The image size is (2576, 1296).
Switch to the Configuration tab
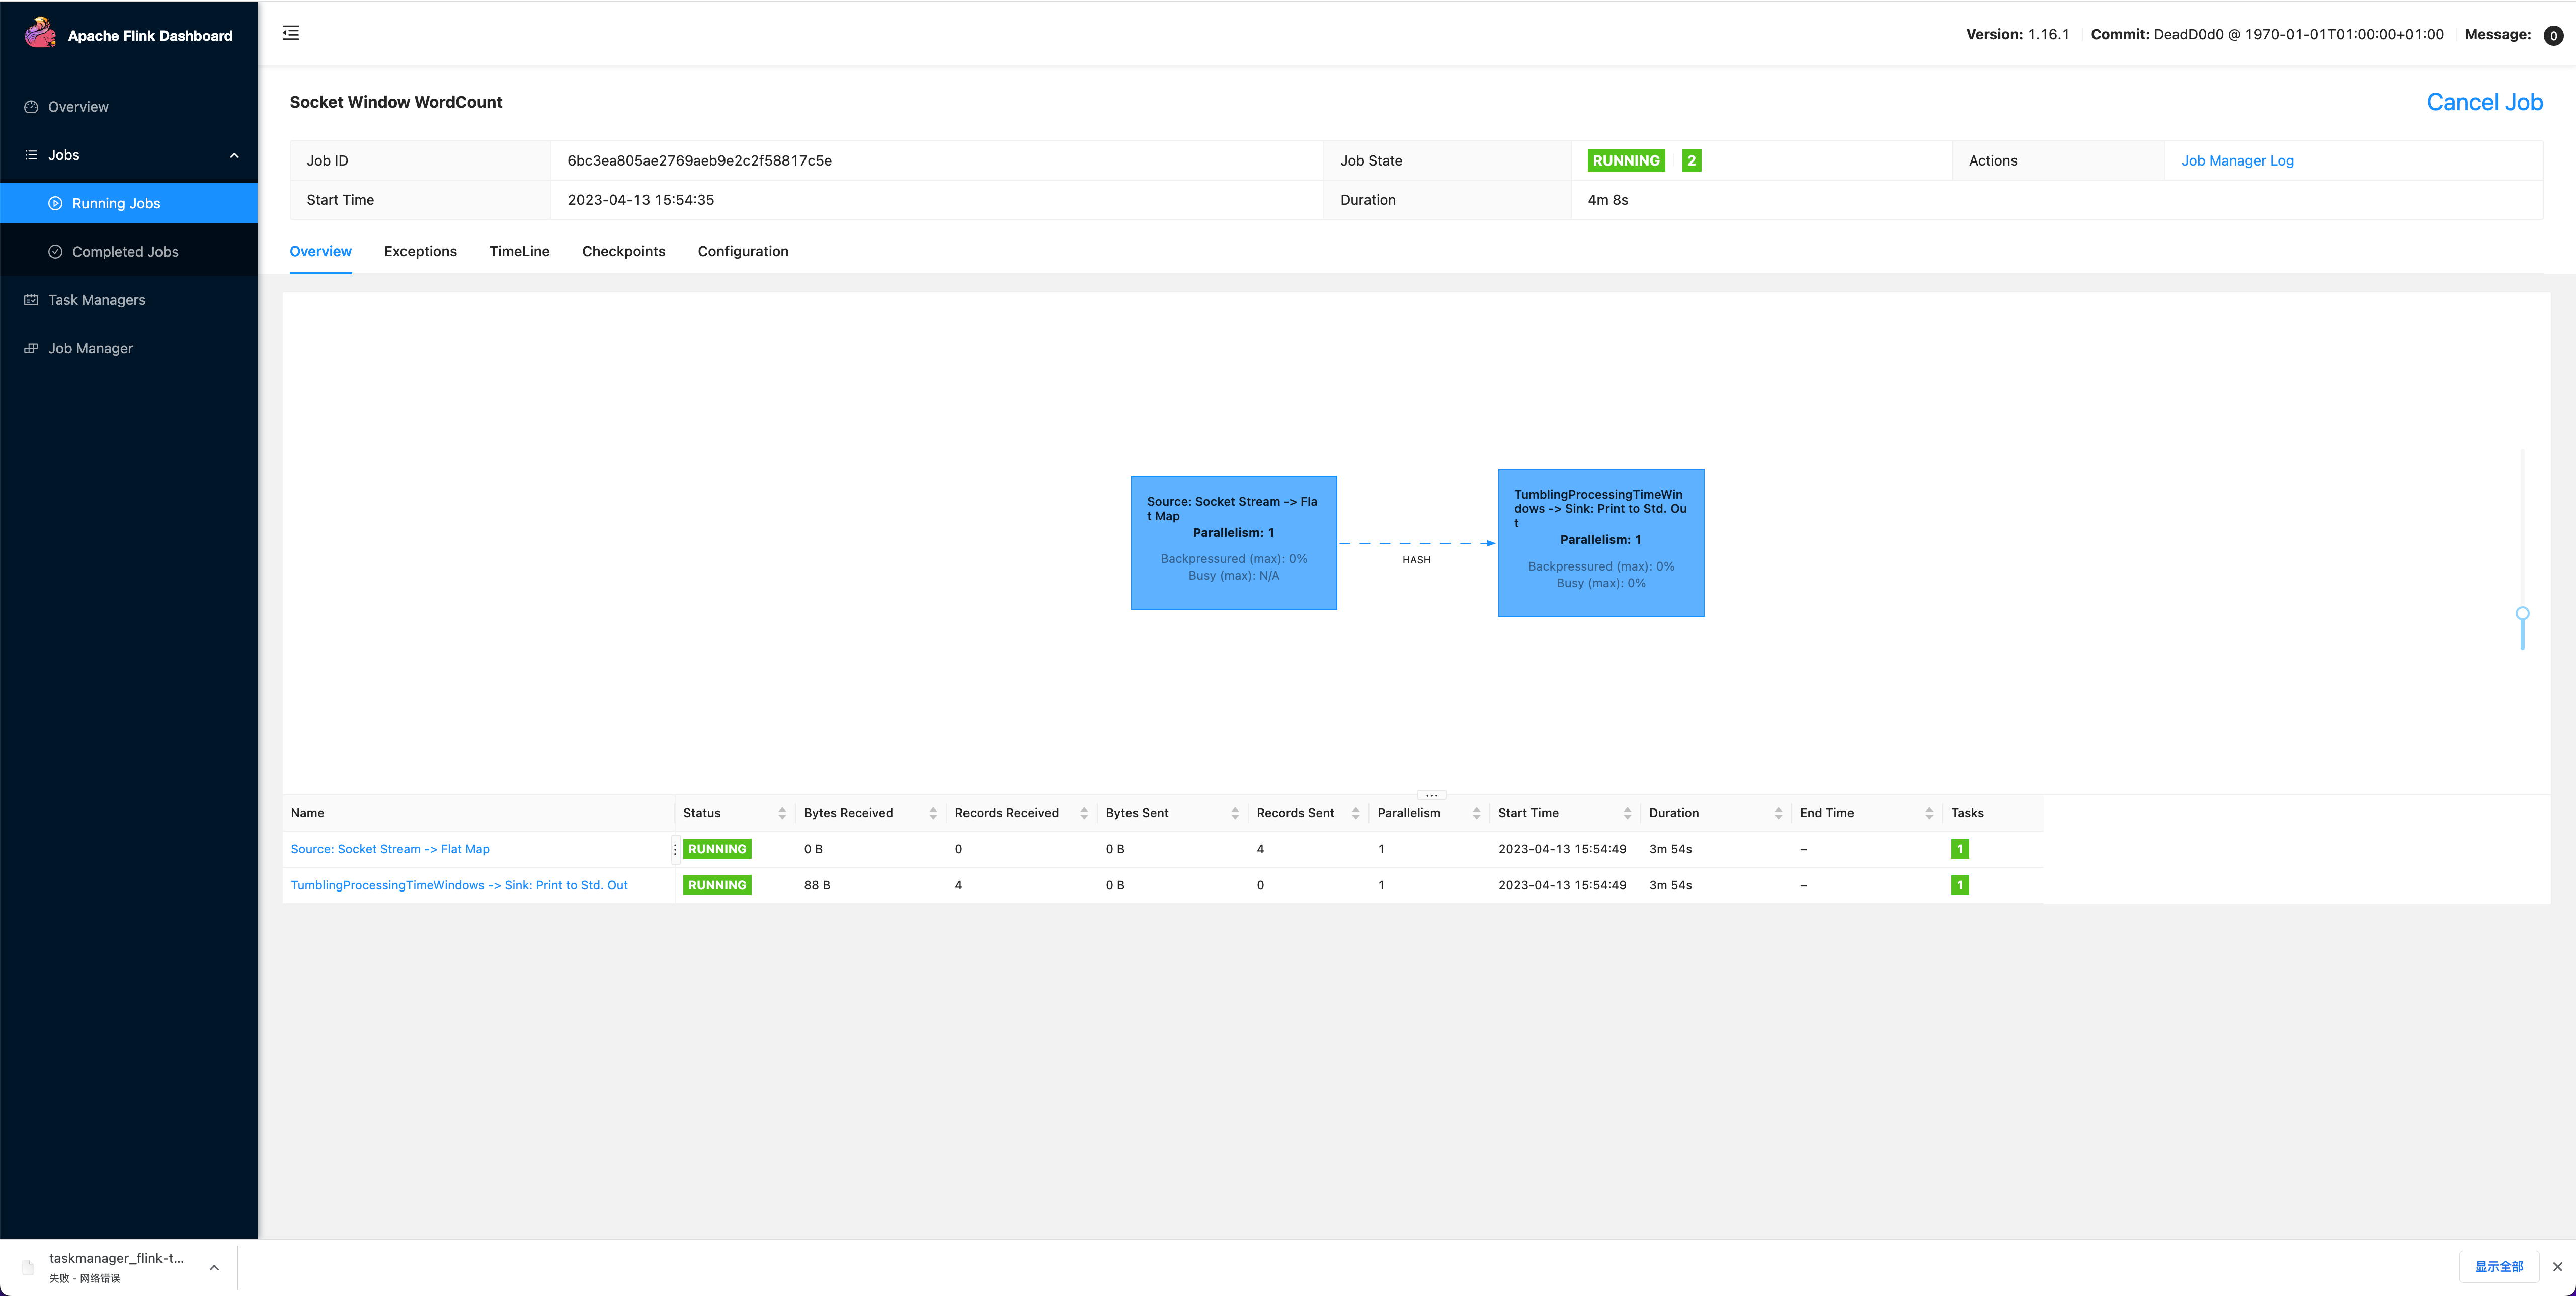(x=743, y=251)
